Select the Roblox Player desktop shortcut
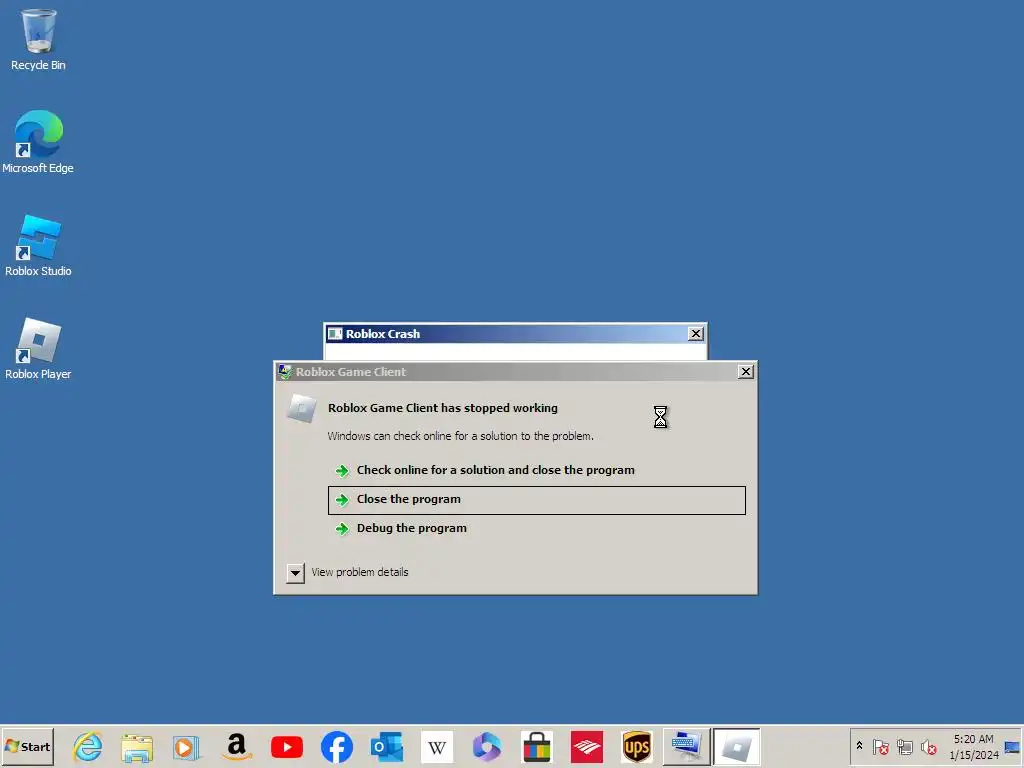The image size is (1024, 768). (38, 348)
